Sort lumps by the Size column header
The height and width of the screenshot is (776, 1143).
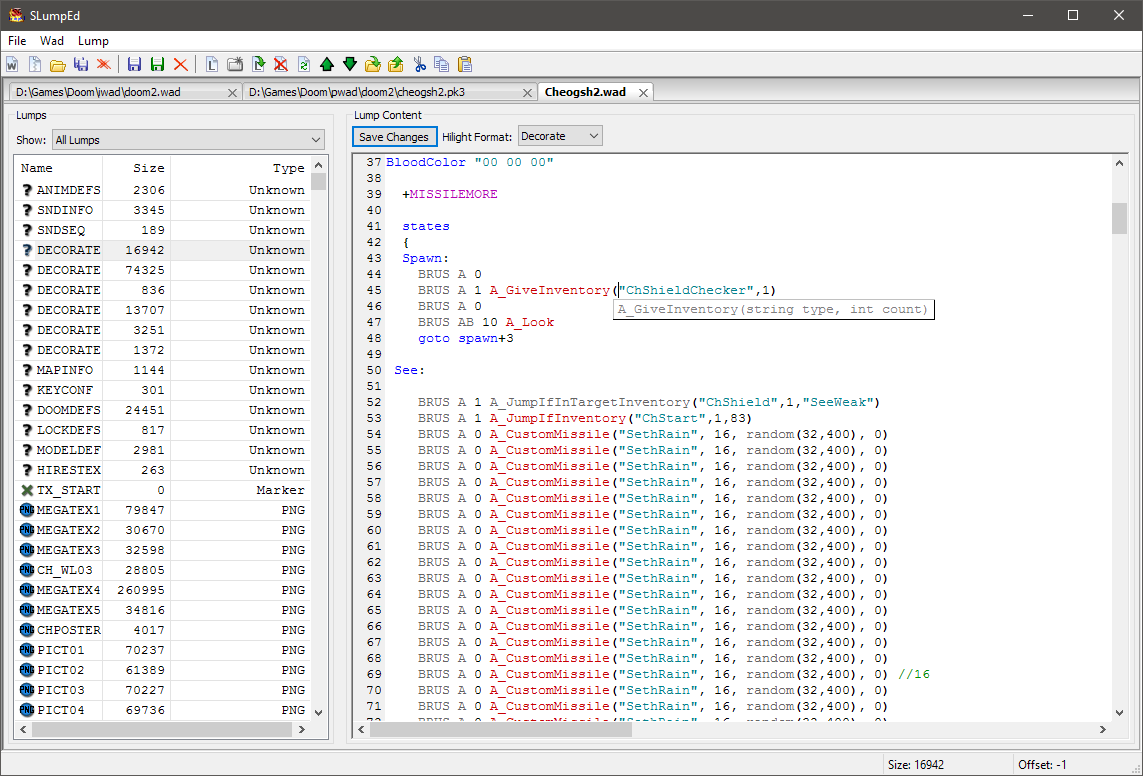click(136, 168)
